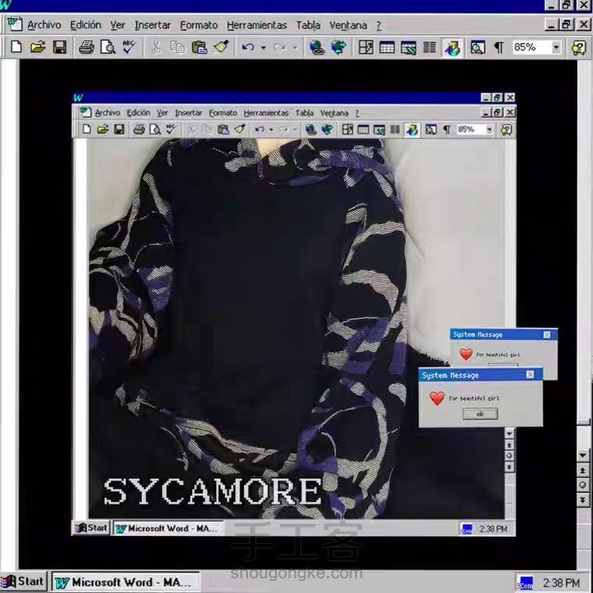Open the outer Archivo menu
The width and height of the screenshot is (593, 593).
click(x=44, y=25)
